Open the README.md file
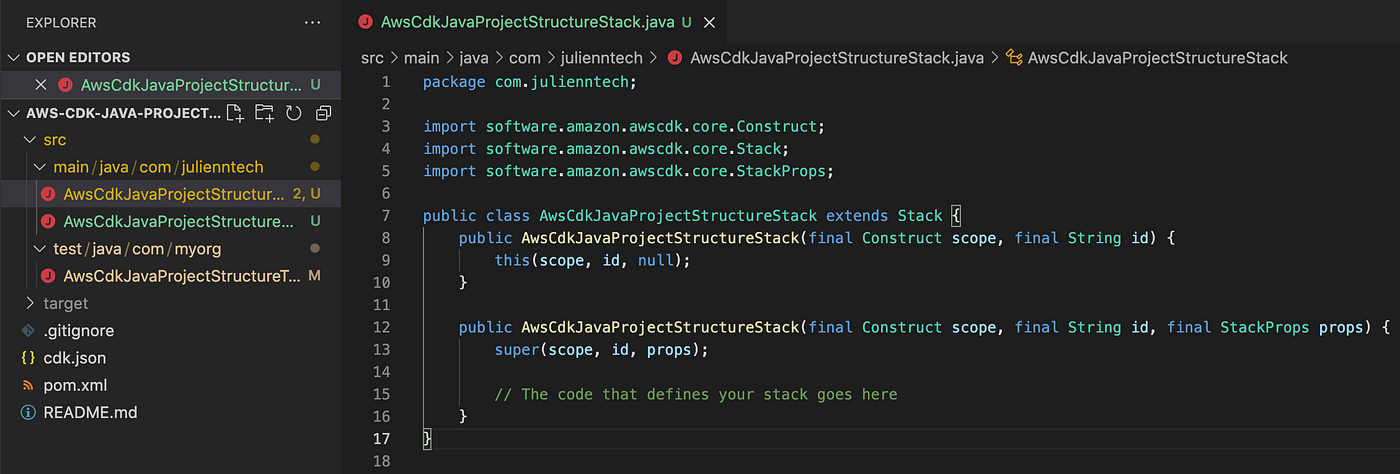This screenshot has height=474, width=1400. click(90, 412)
